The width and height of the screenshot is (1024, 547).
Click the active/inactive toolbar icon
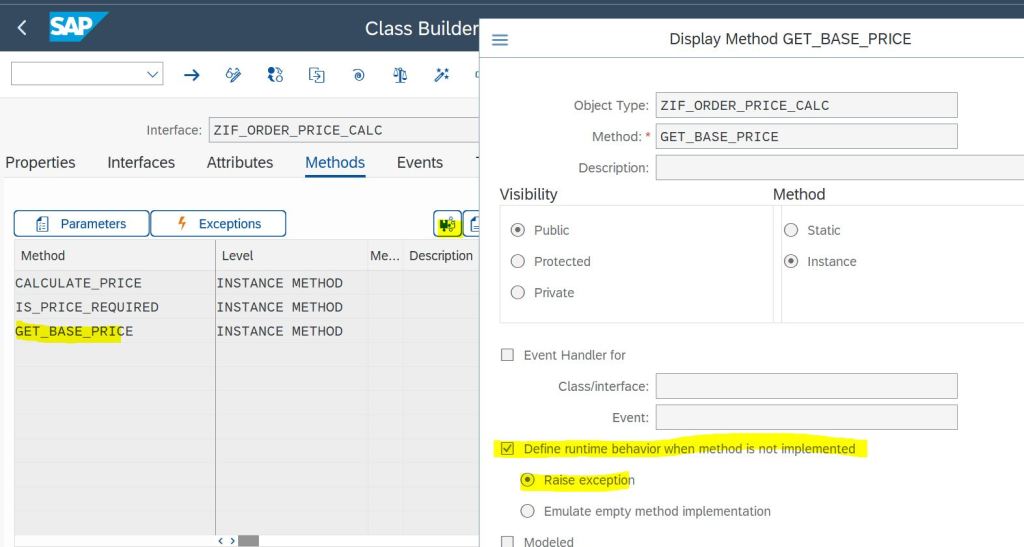tap(275, 75)
